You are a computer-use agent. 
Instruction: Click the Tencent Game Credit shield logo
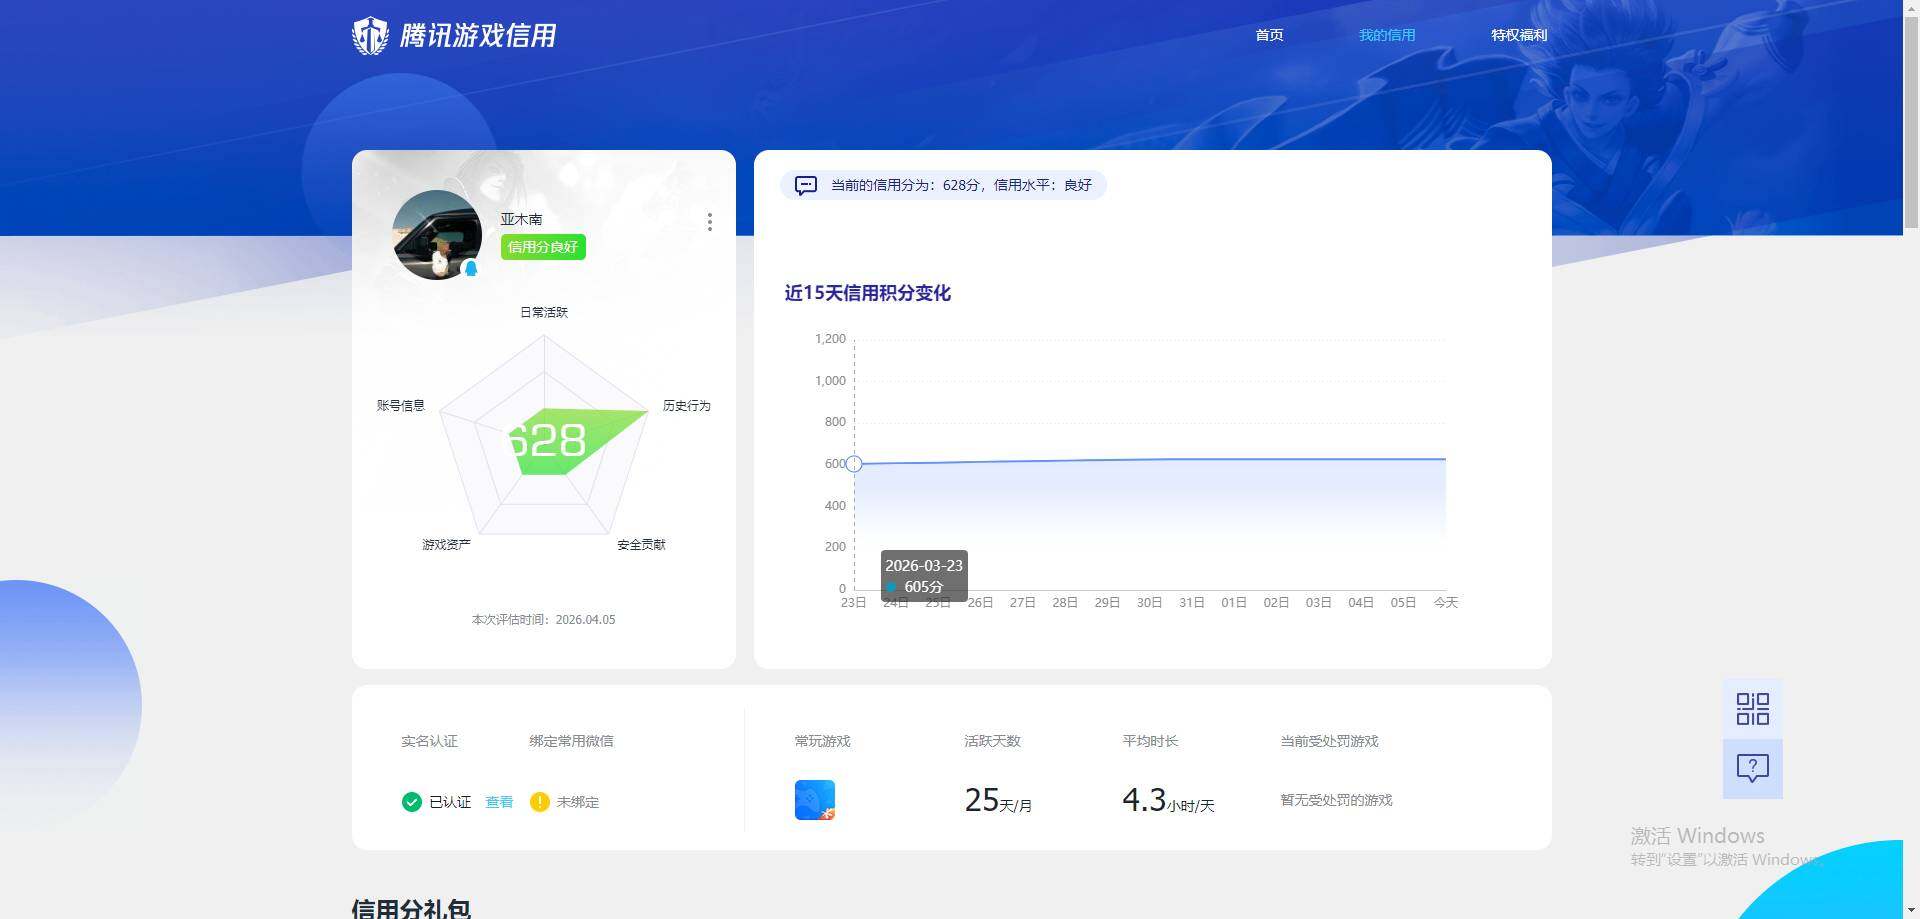371,35
